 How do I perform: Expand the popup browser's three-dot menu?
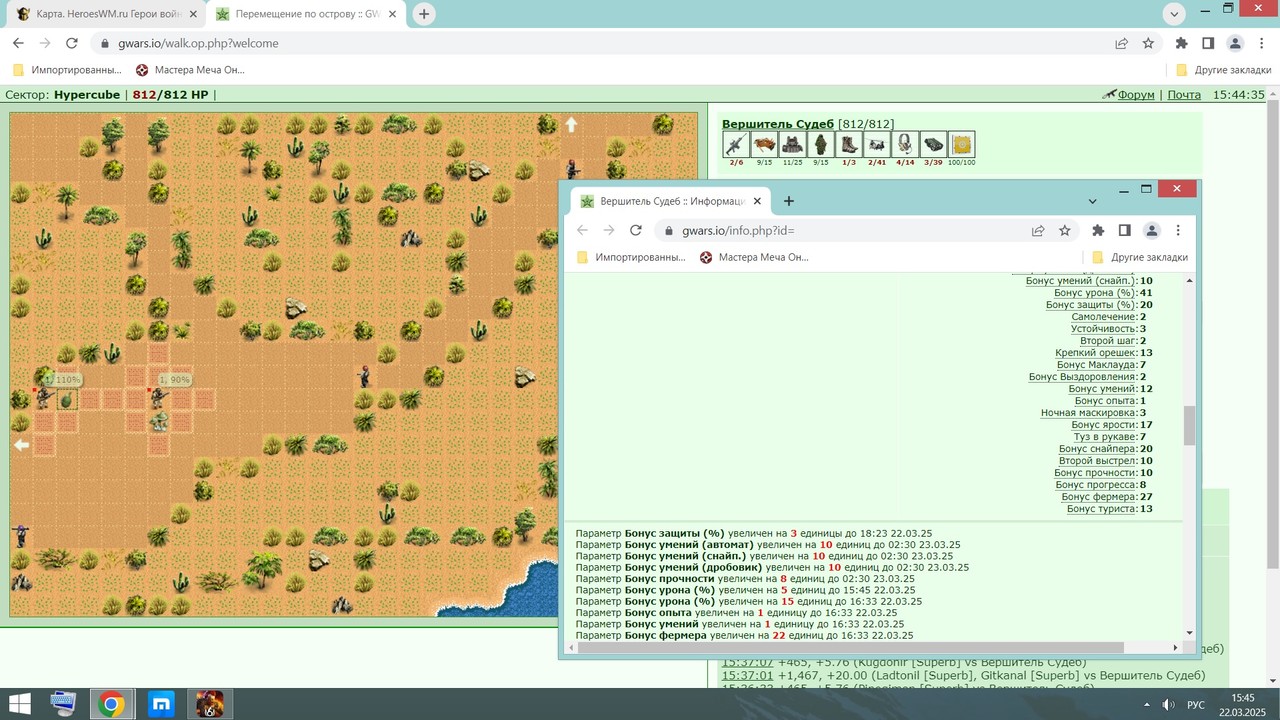[x=1178, y=230]
